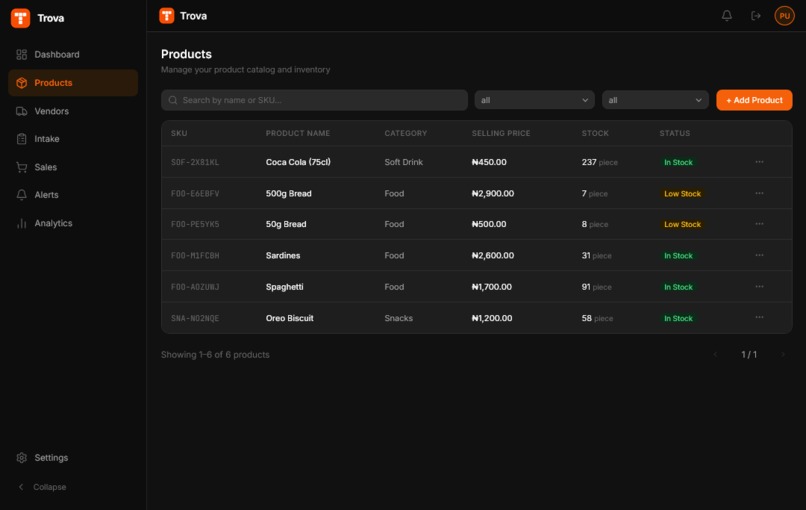The width and height of the screenshot is (806, 510).
Task: Click the Dashboard grid icon
Action: click(22, 54)
